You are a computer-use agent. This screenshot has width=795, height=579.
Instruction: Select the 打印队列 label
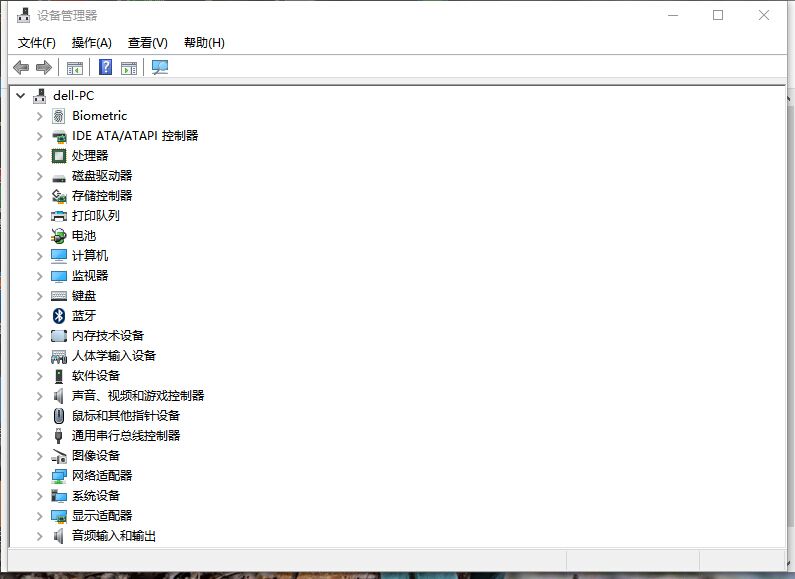pyautogui.click(x=96, y=215)
